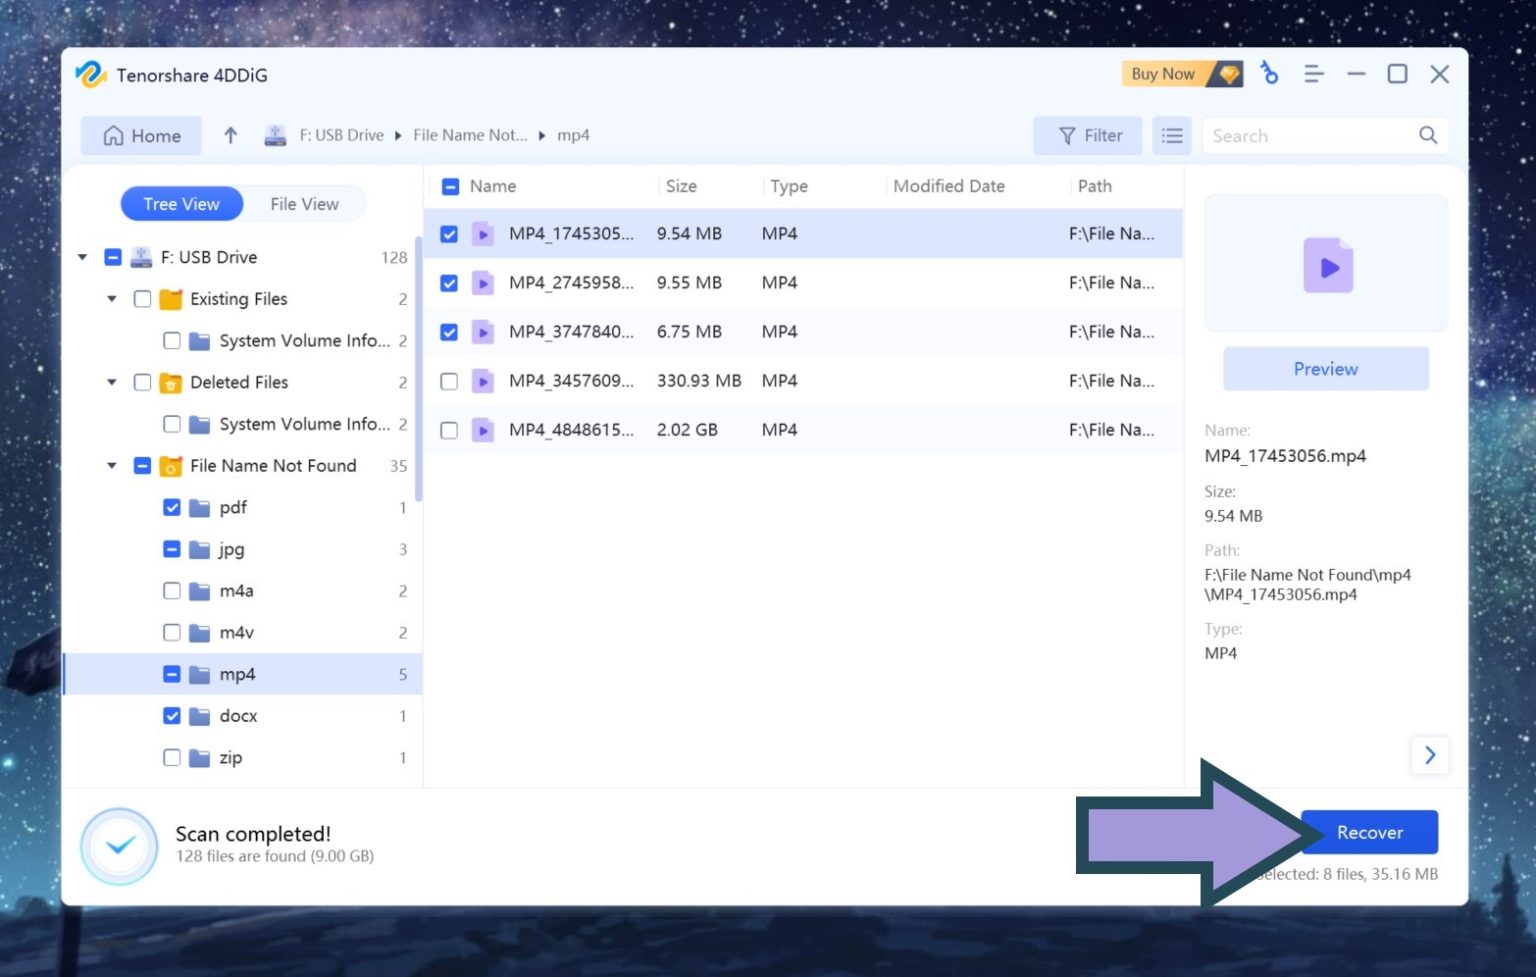The width and height of the screenshot is (1536, 977).
Task: Check the box for MP4_4848615
Action: click(449, 430)
